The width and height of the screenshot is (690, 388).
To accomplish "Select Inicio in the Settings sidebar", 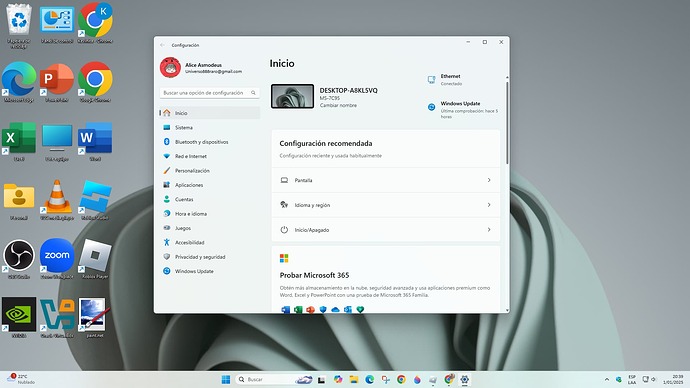I will [x=209, y=113].
